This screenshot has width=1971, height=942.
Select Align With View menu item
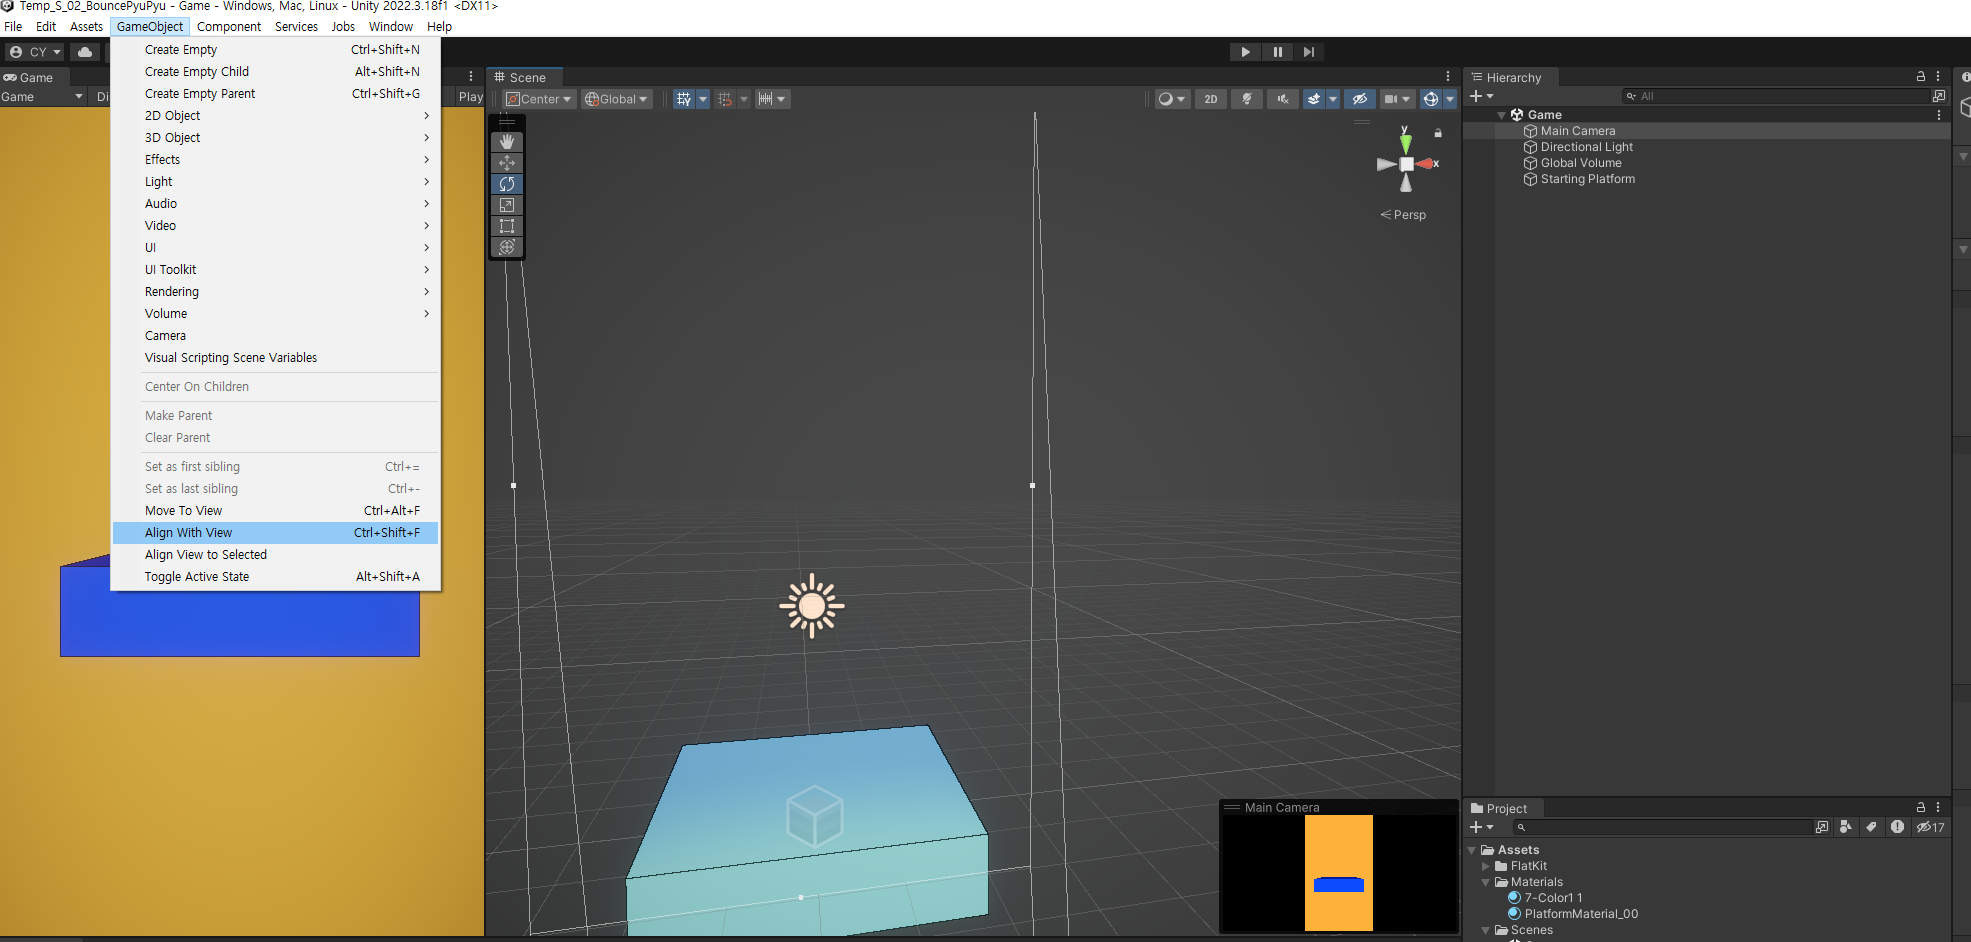[x=276, y=533]
